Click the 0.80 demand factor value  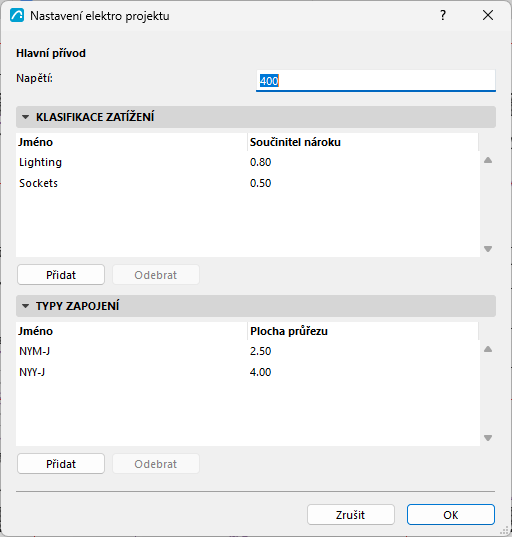click(x=261, y=162)
